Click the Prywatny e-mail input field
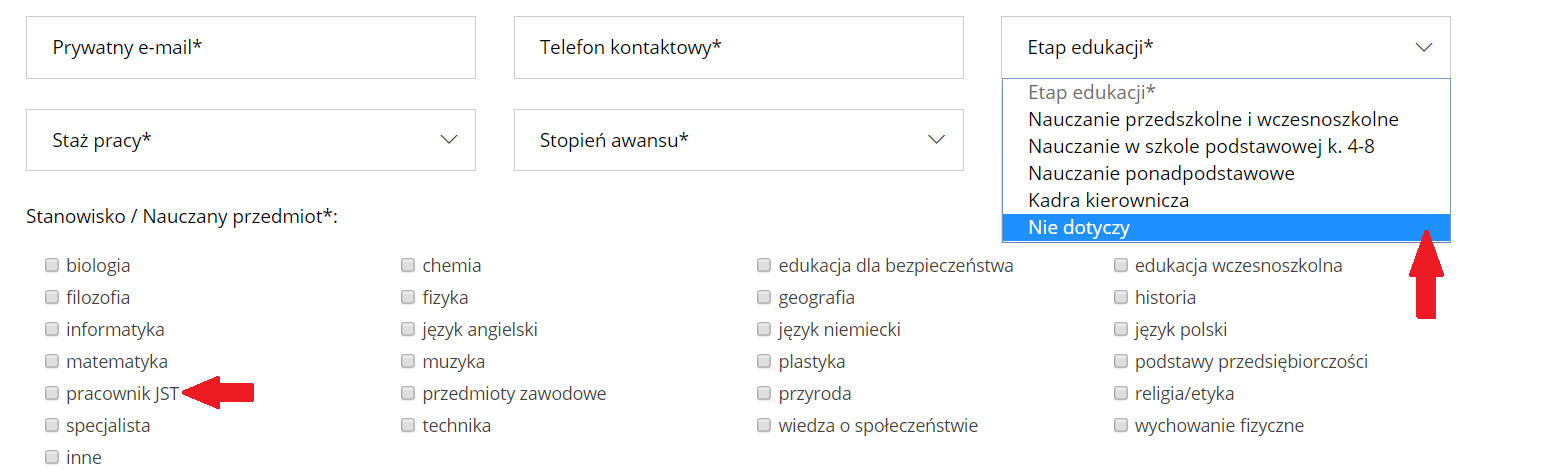 click(x=250, y=47)
